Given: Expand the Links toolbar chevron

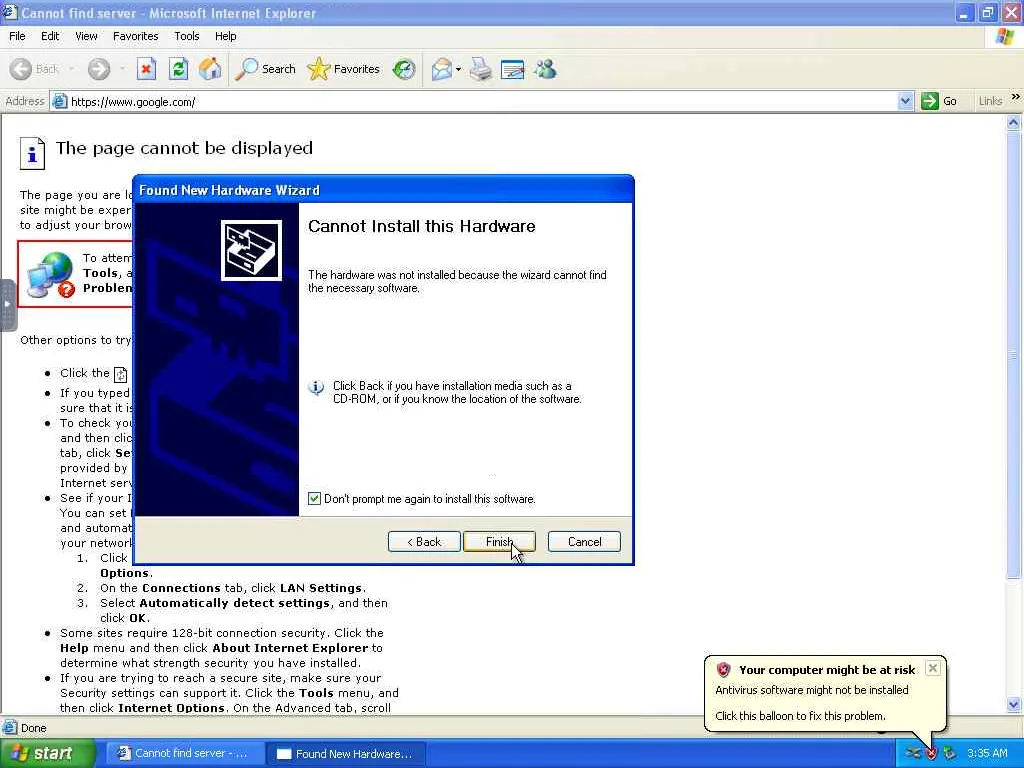Looking at the screenshot, I should point(1015,97).
